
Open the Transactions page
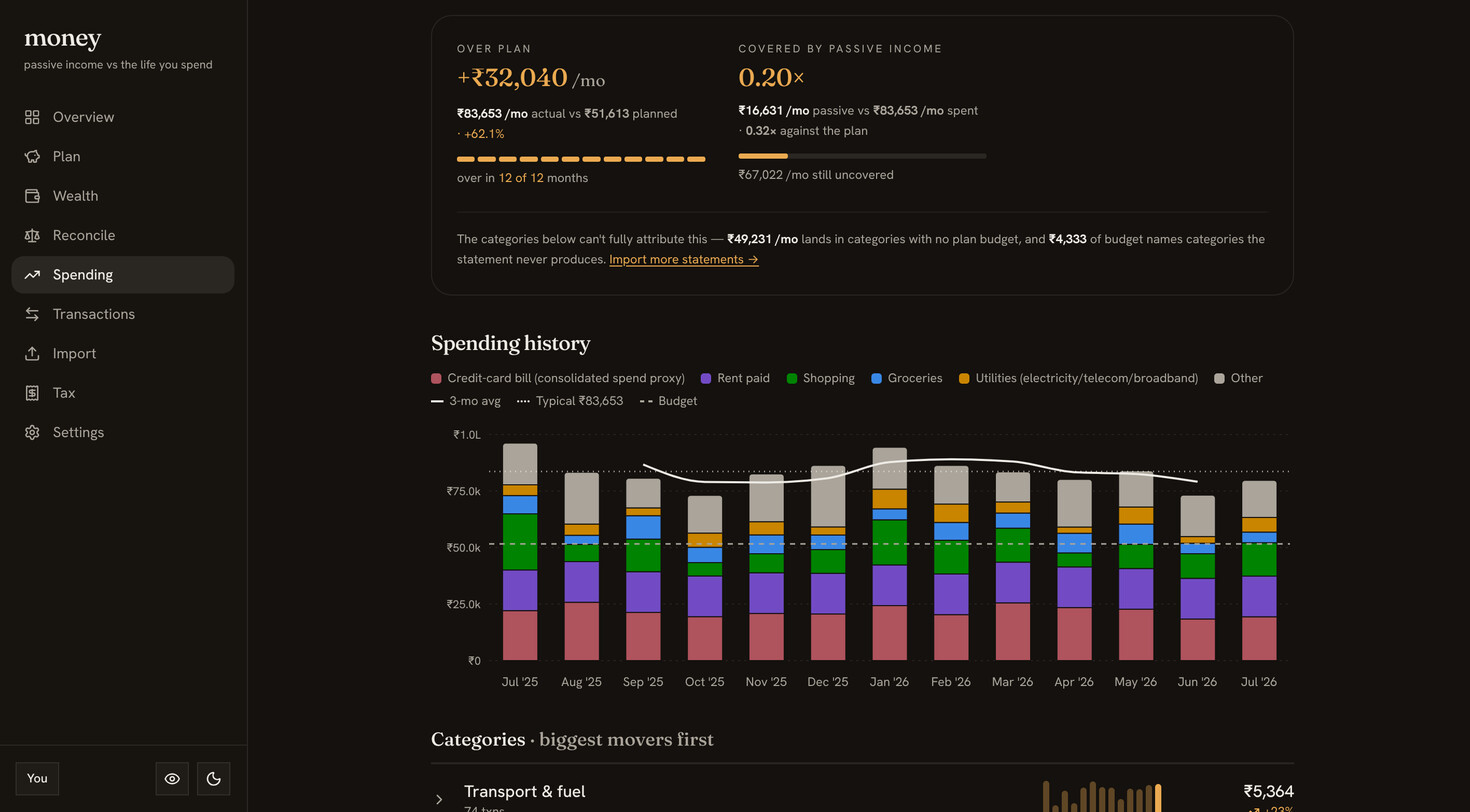coord(123,314)
